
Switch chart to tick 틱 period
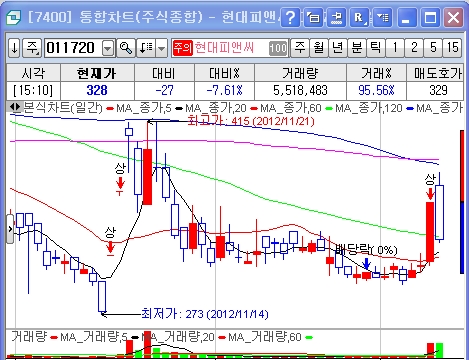coord(376,48)
